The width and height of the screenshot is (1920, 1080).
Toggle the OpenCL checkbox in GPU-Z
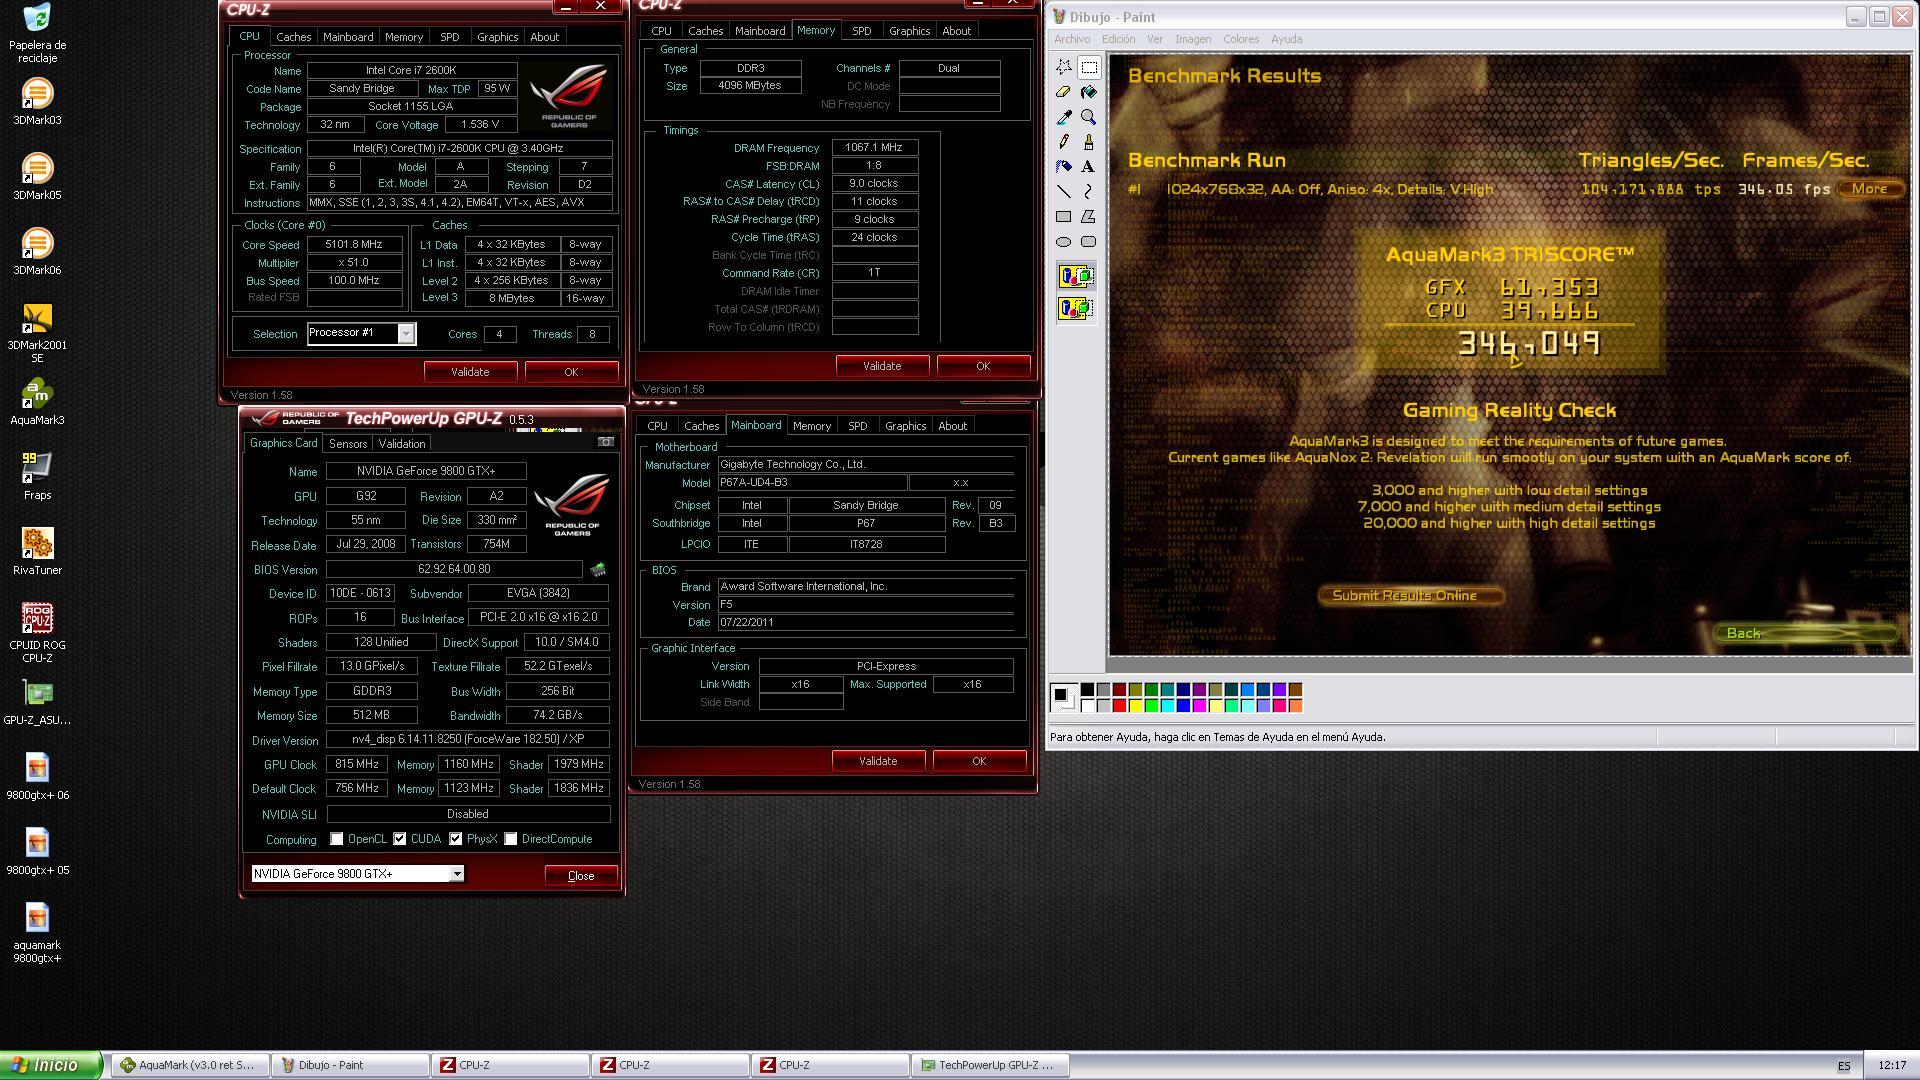click(x=337, y=839)
